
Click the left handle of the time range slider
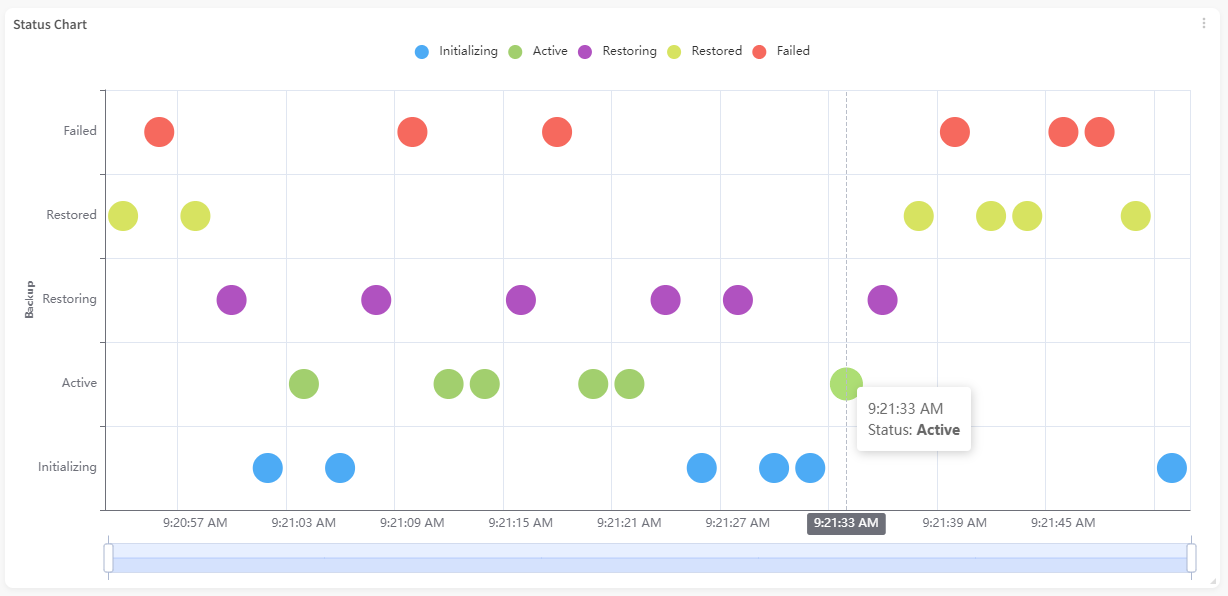(x=108, y=558)
